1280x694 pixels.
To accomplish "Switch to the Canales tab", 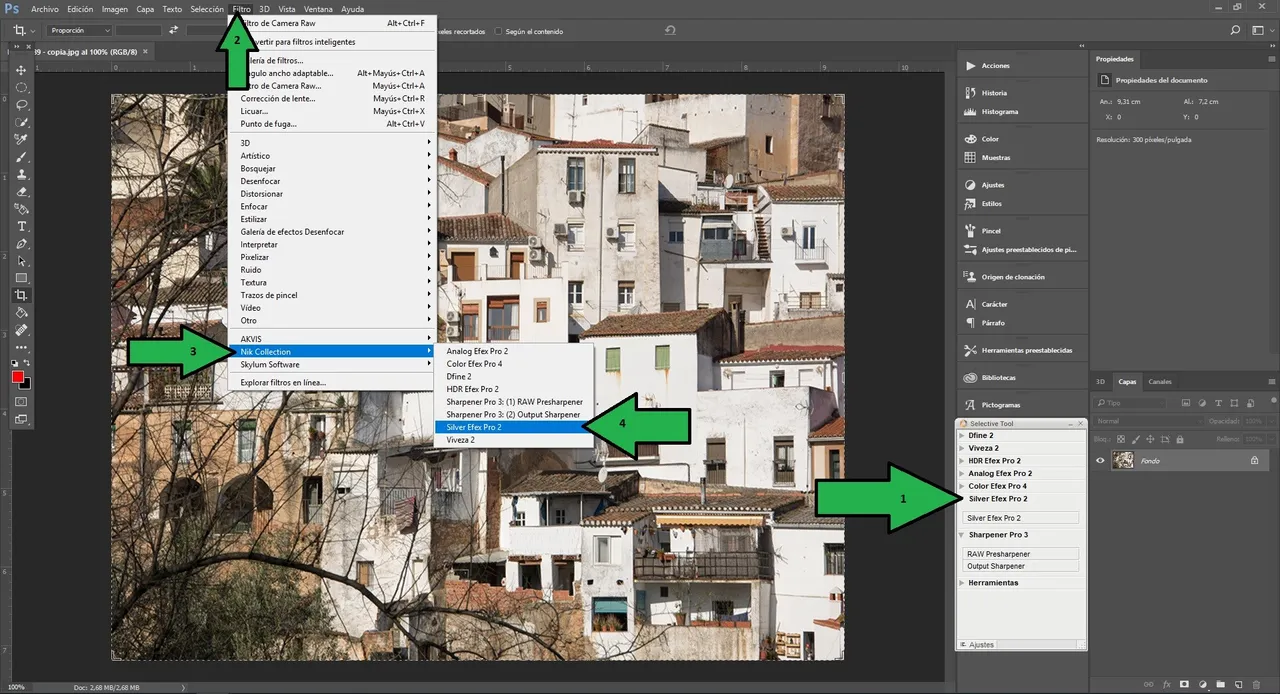I will [x=1160, y=382].
